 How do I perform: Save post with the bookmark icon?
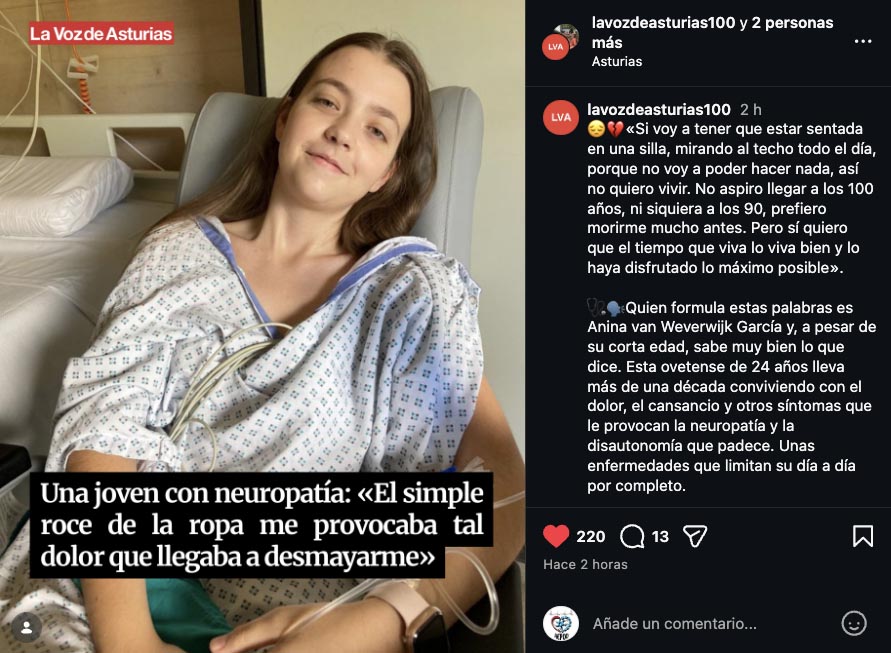tap(863, 536)
